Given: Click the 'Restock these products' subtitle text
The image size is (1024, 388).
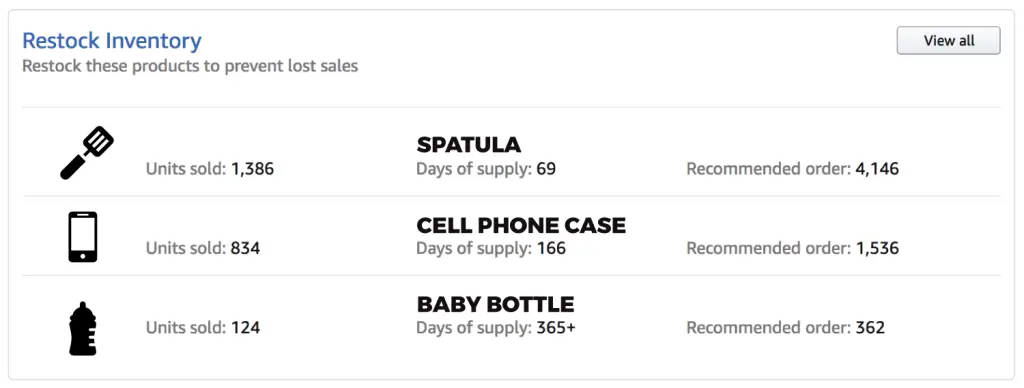Looking at the screenshot, I should [x=190, y=66].
